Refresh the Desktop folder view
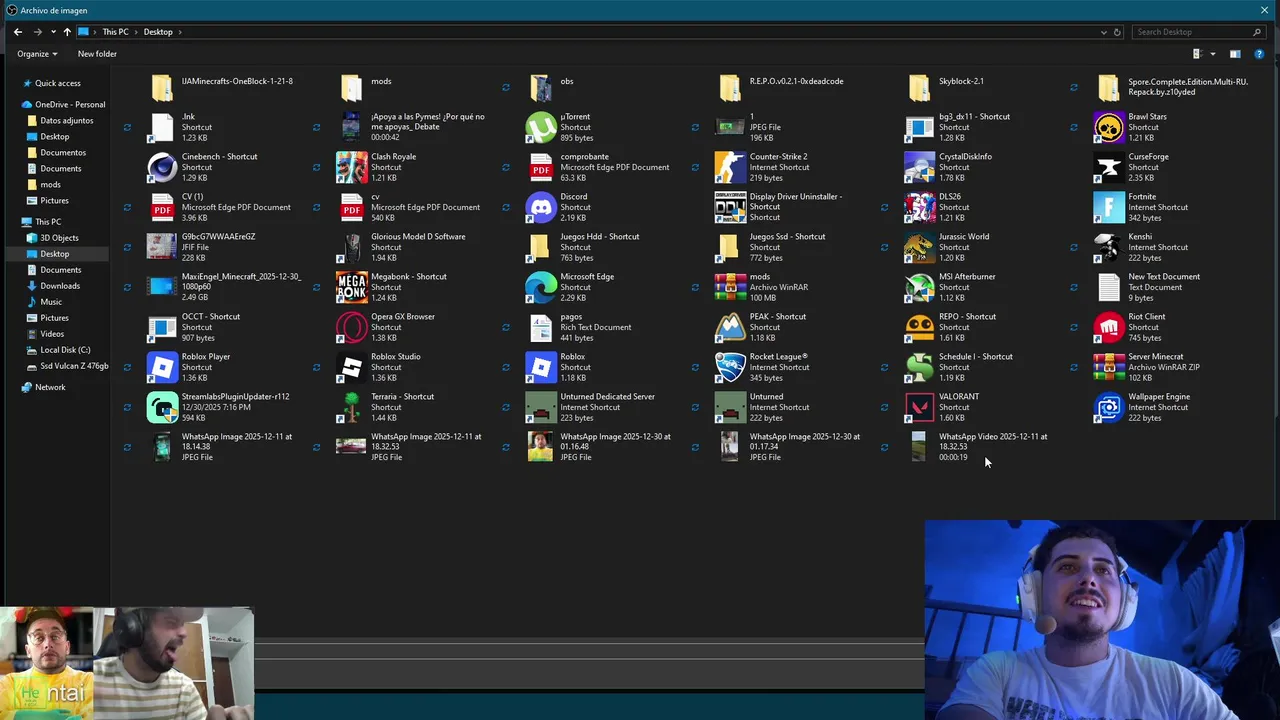This screenshot has width=1280, height=720. tap(1118, 32)
